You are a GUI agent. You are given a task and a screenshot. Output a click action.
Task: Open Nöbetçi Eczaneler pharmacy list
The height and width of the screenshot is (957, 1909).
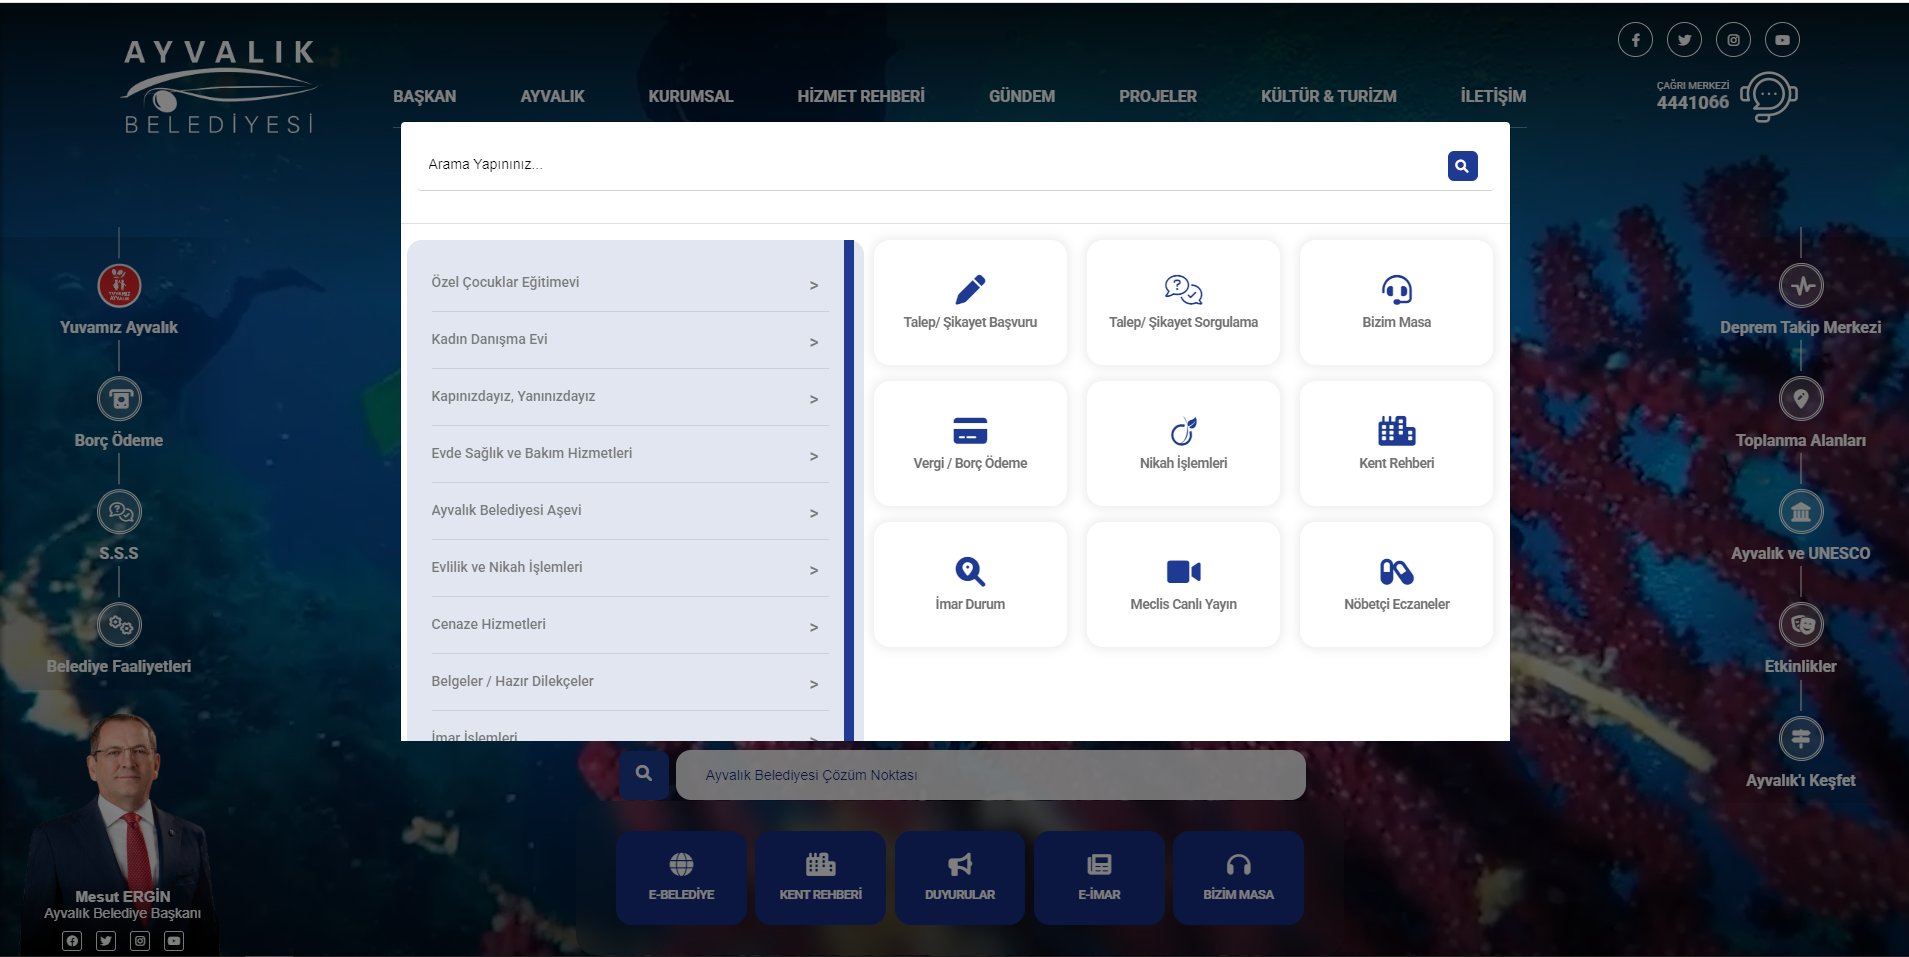[1395, 584]
